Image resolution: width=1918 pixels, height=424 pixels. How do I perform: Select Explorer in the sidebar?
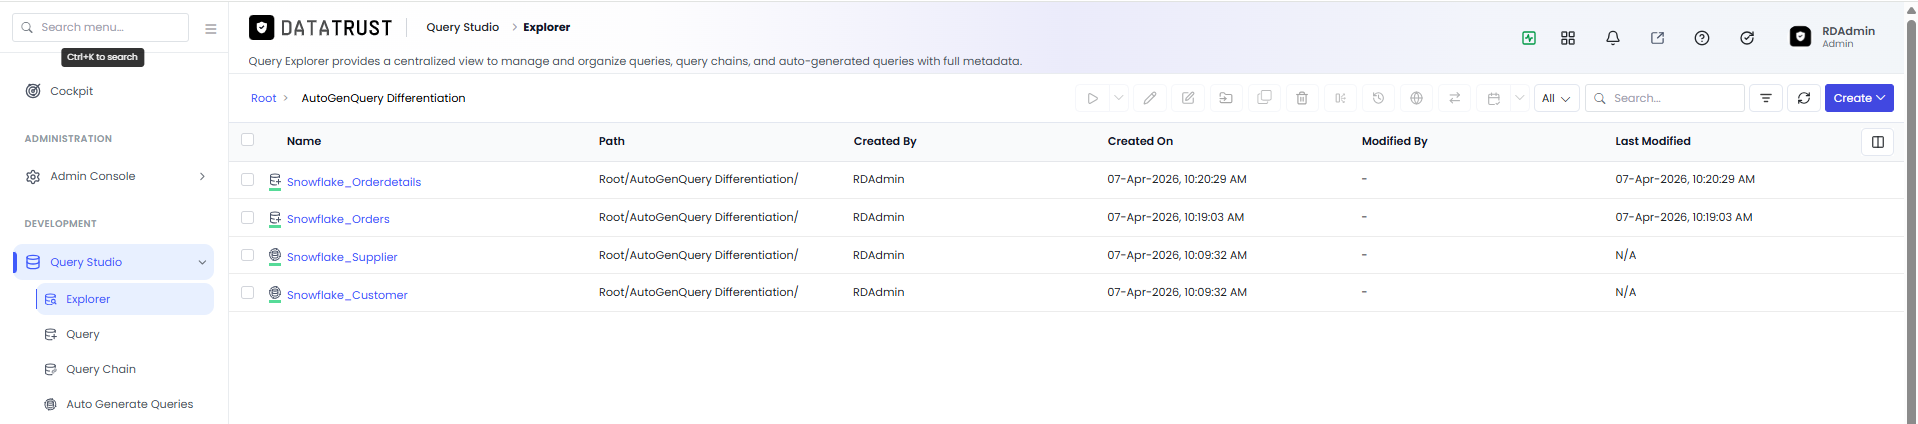point(124,299)
